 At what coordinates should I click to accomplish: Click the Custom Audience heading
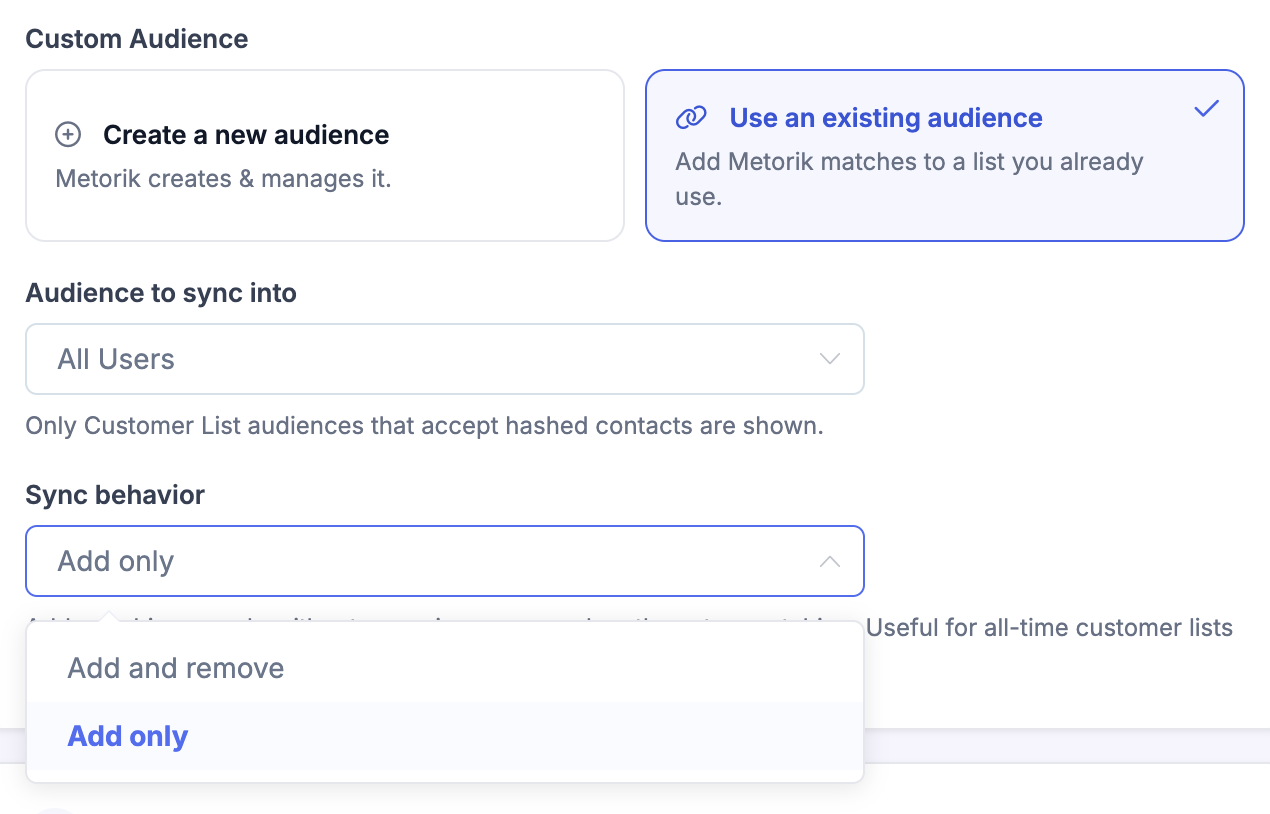click(137, 39)
